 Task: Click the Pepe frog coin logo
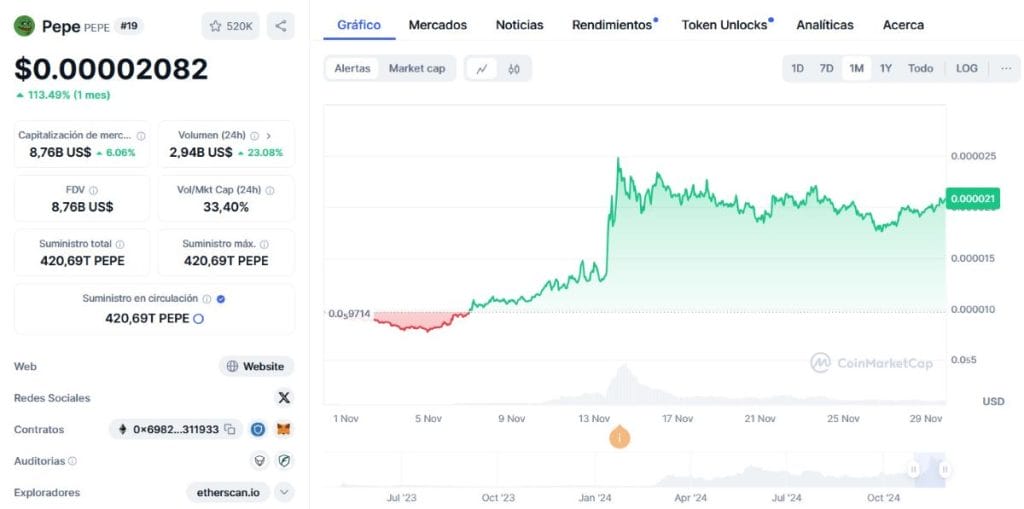(24, 26)
